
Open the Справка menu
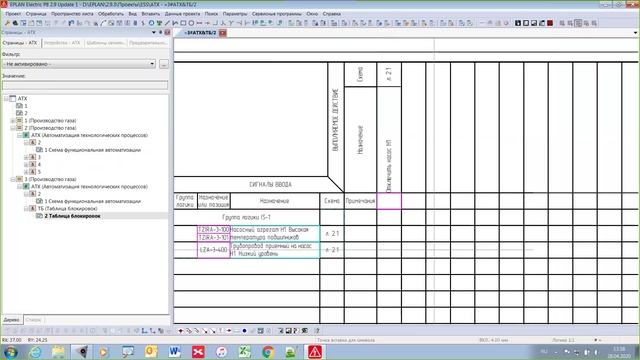(331, 13)
